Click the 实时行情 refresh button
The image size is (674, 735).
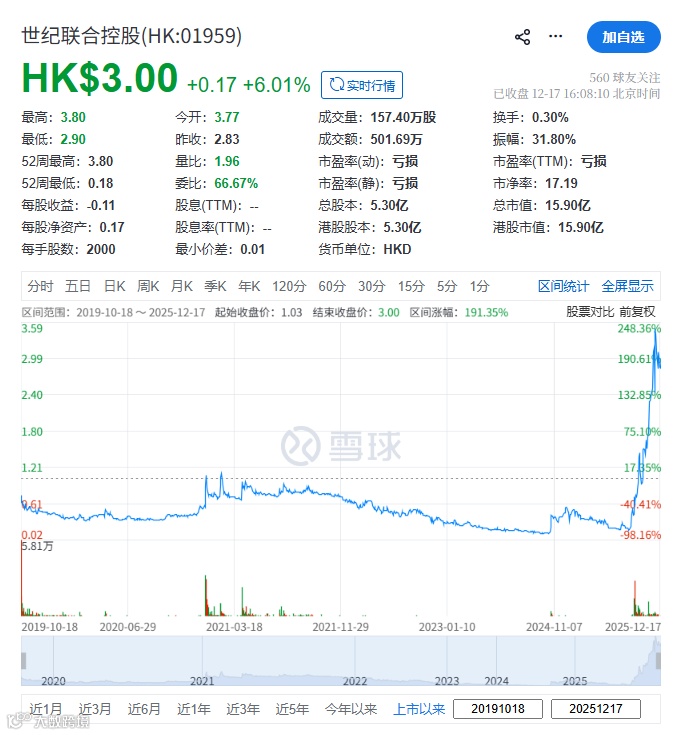tap(362, 85)
